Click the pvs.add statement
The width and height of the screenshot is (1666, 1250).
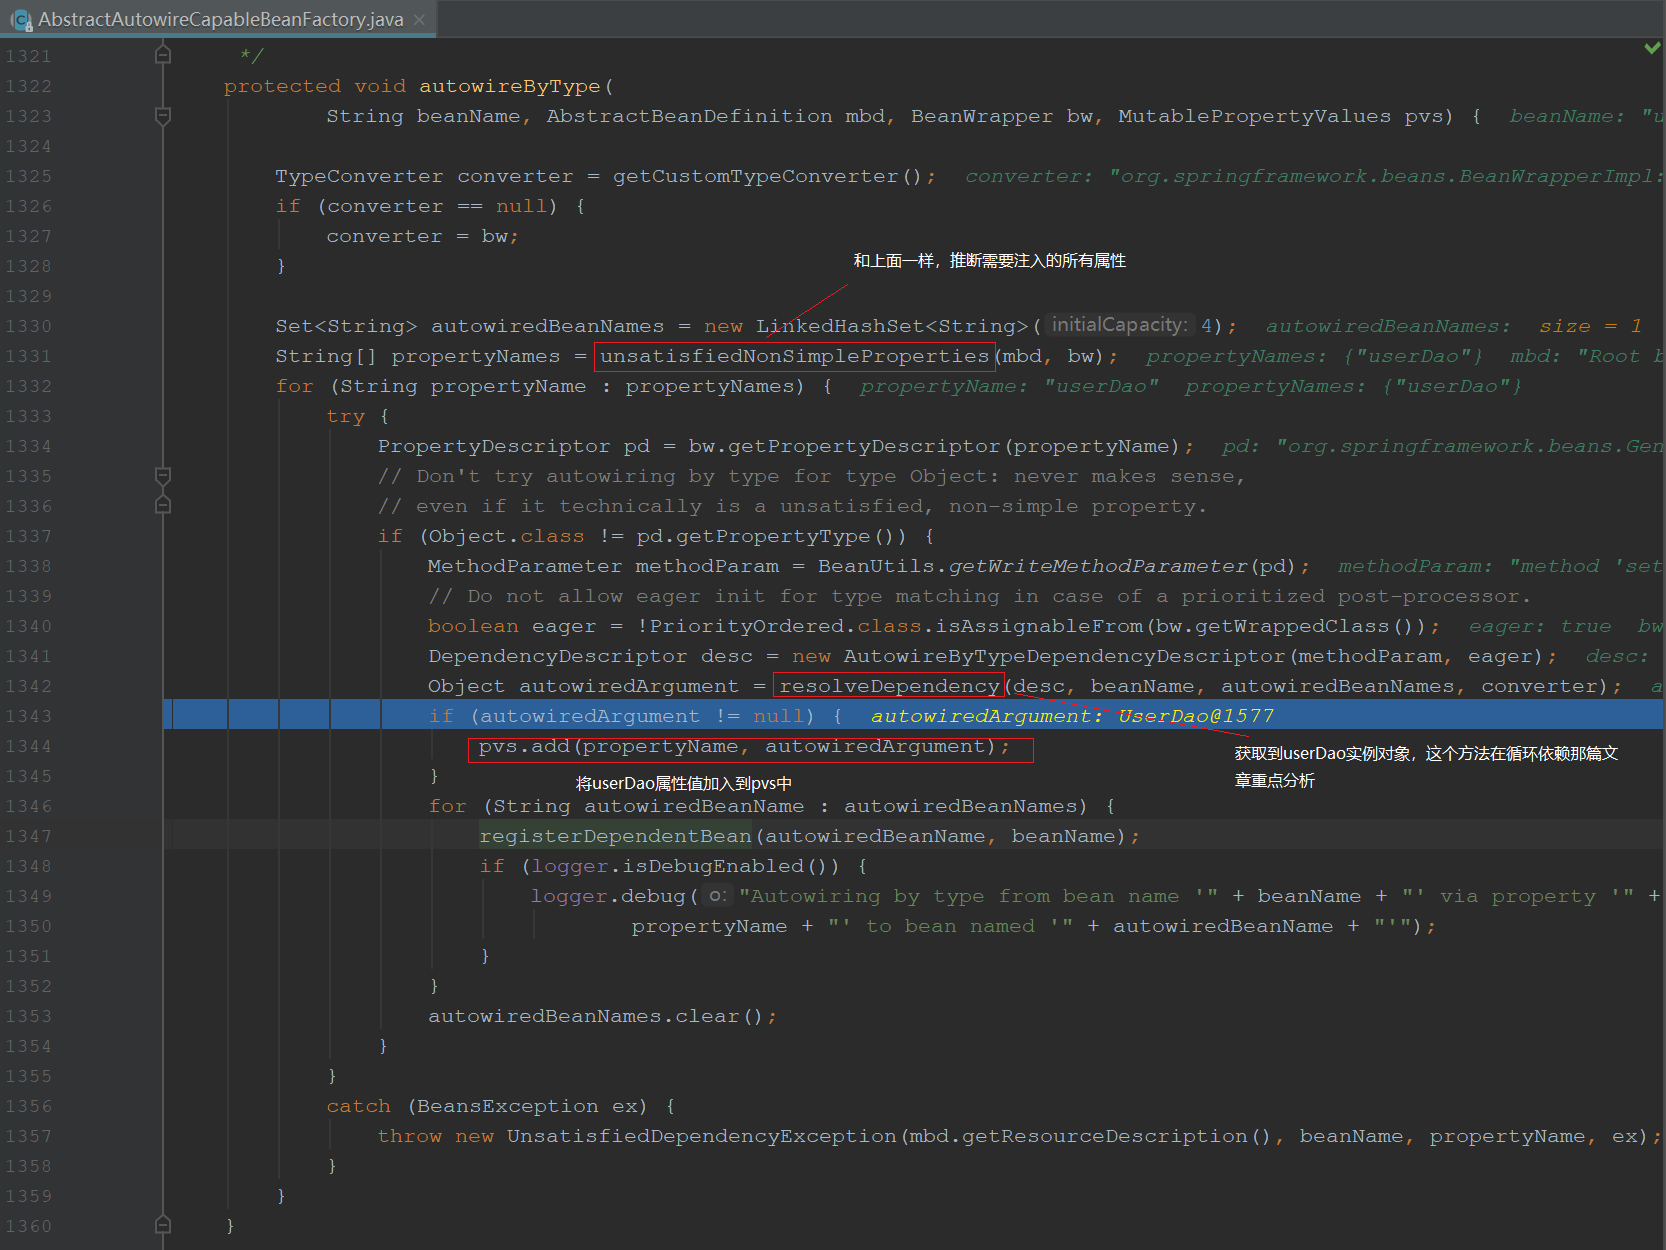(x=744, y=746)
